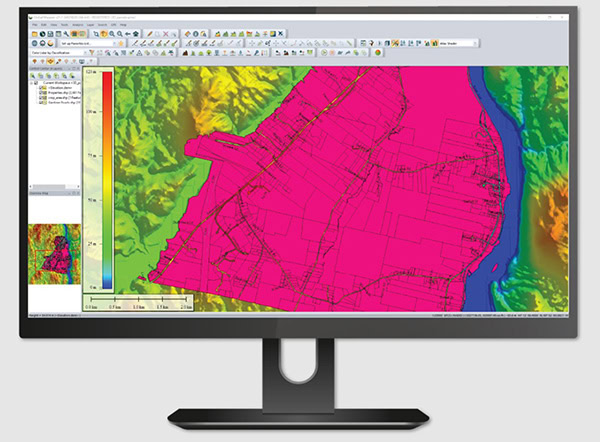
Task: Select the Zoom Out magnifier tool
Action: click(120, 34)
